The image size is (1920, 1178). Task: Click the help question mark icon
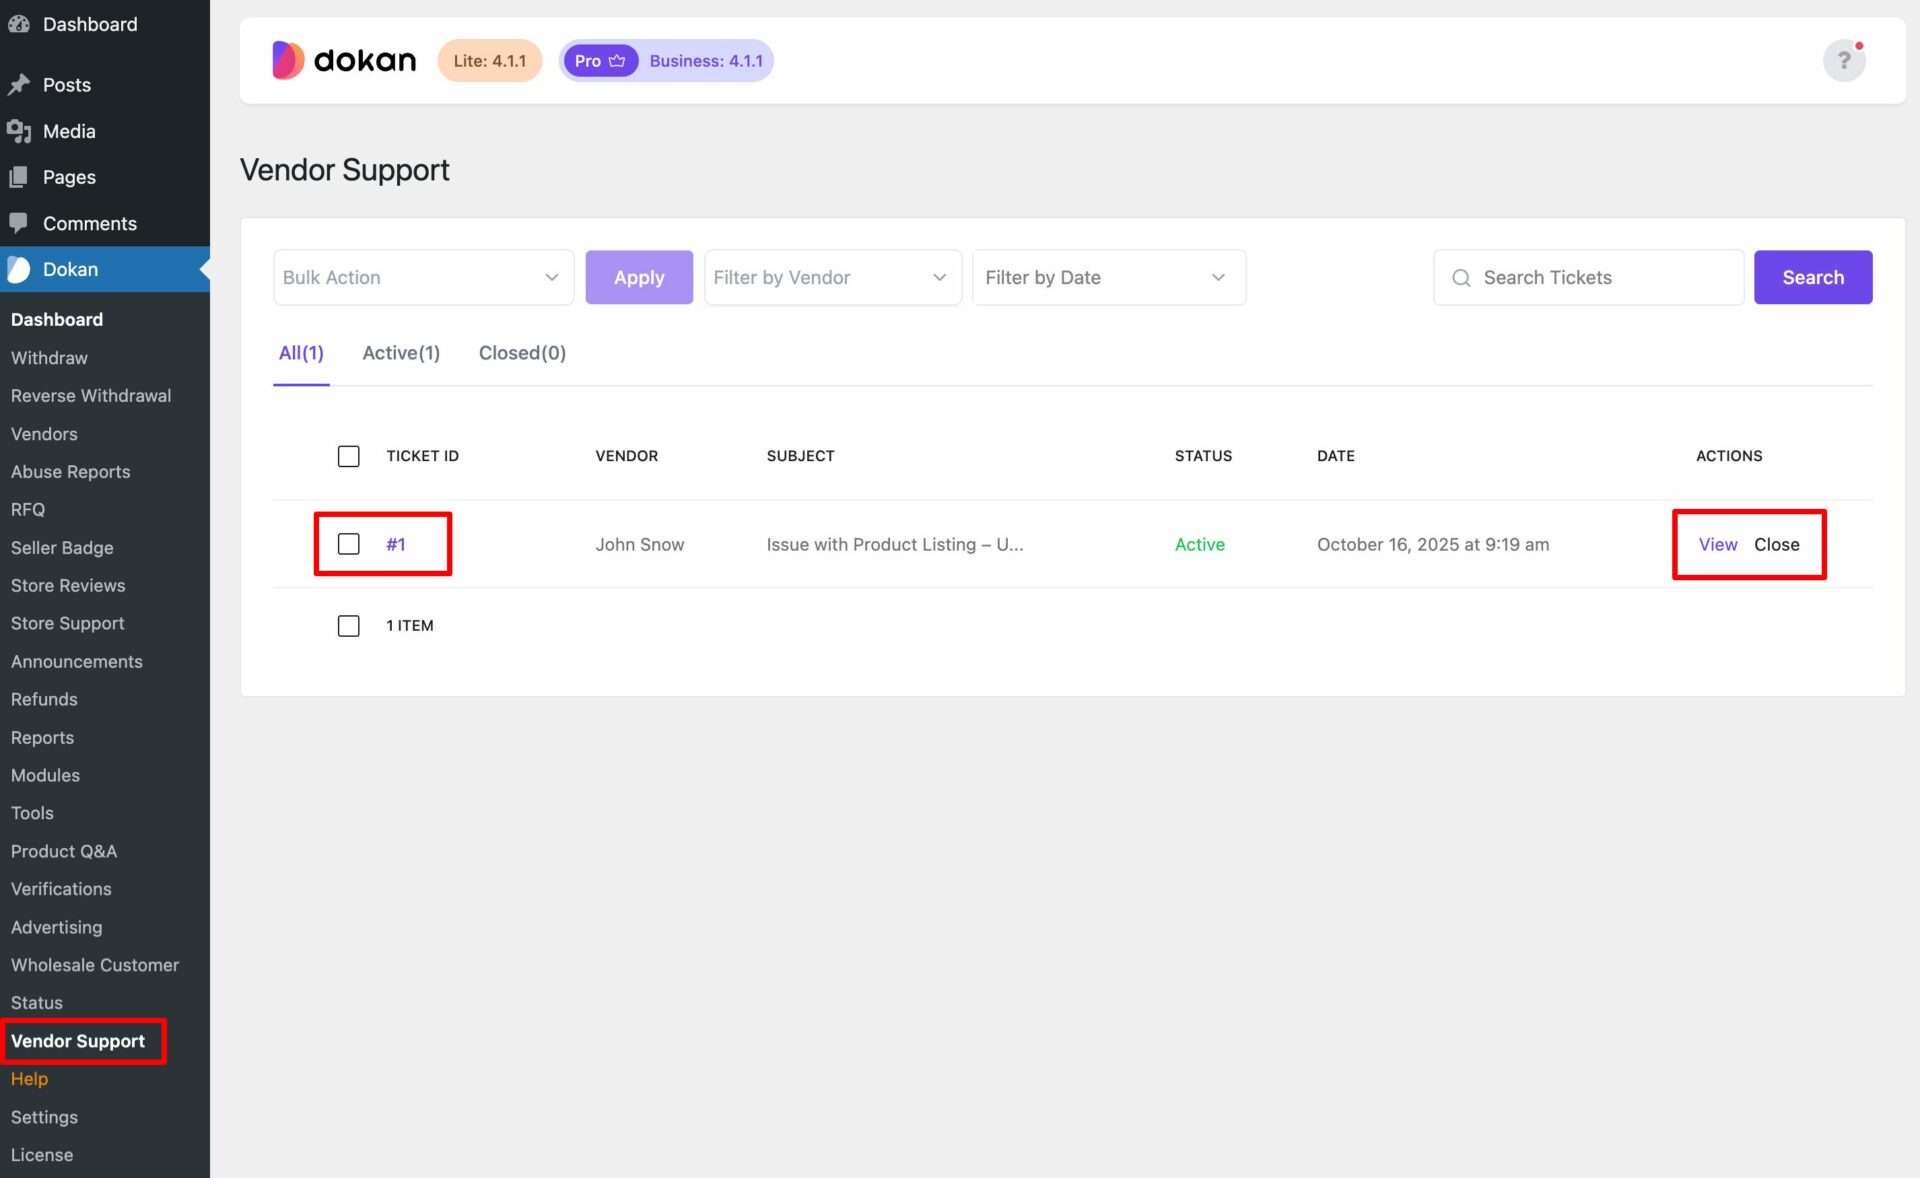pos(1843,61)
